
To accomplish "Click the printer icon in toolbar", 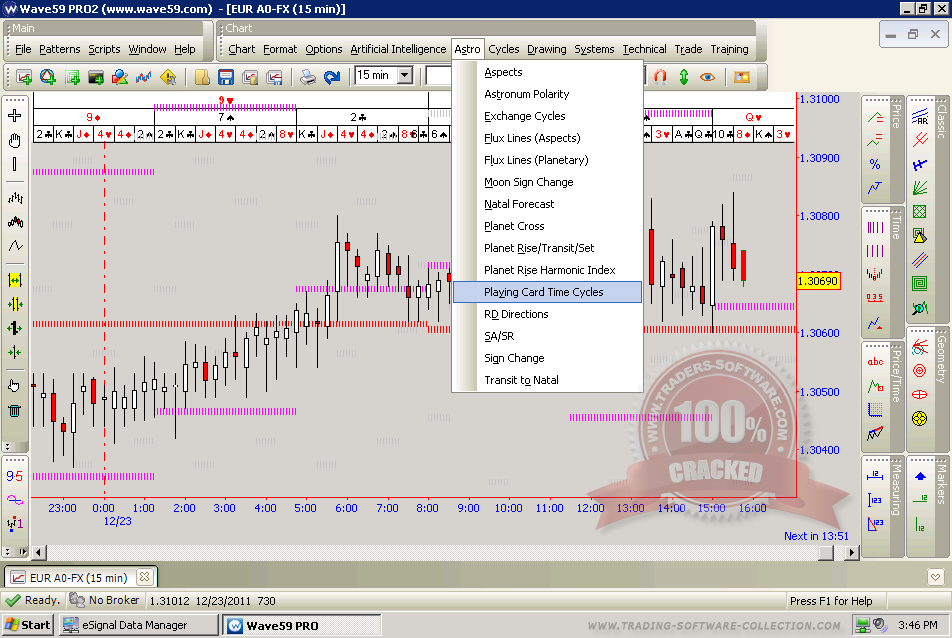I will 308,76.
